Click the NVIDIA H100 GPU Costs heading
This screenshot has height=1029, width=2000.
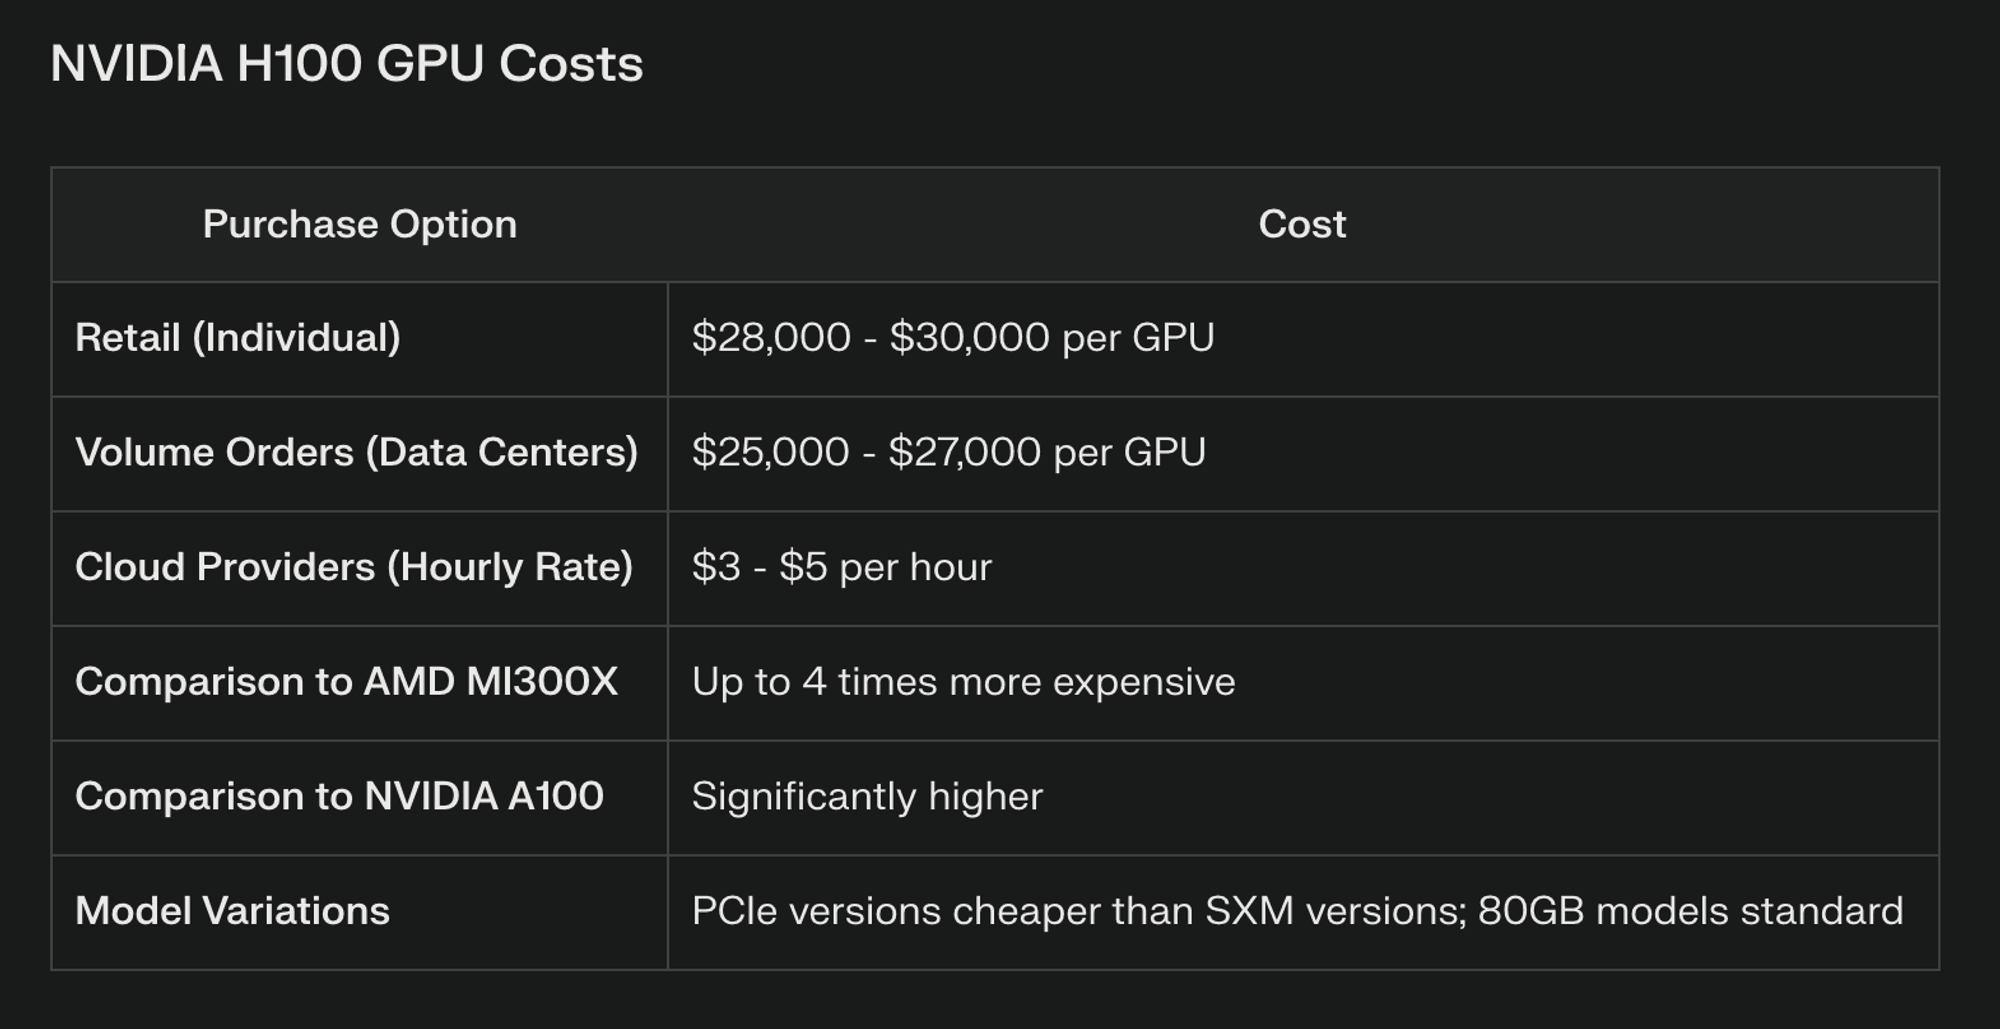346,64
